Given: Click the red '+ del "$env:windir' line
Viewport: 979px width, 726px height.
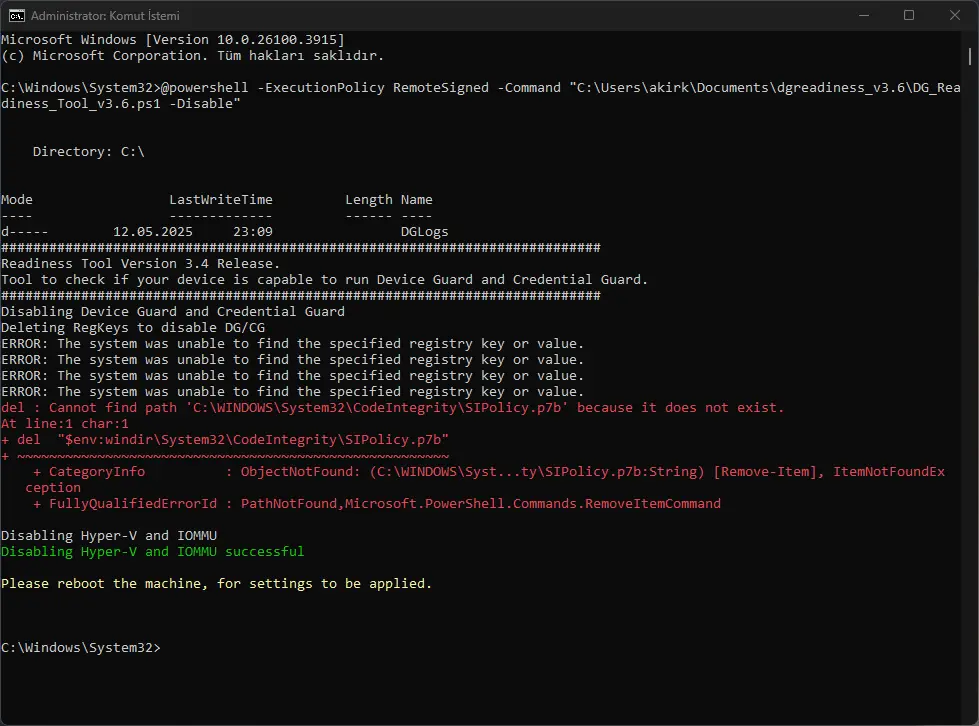Looking at the screenshot, I should coord(225,439).
